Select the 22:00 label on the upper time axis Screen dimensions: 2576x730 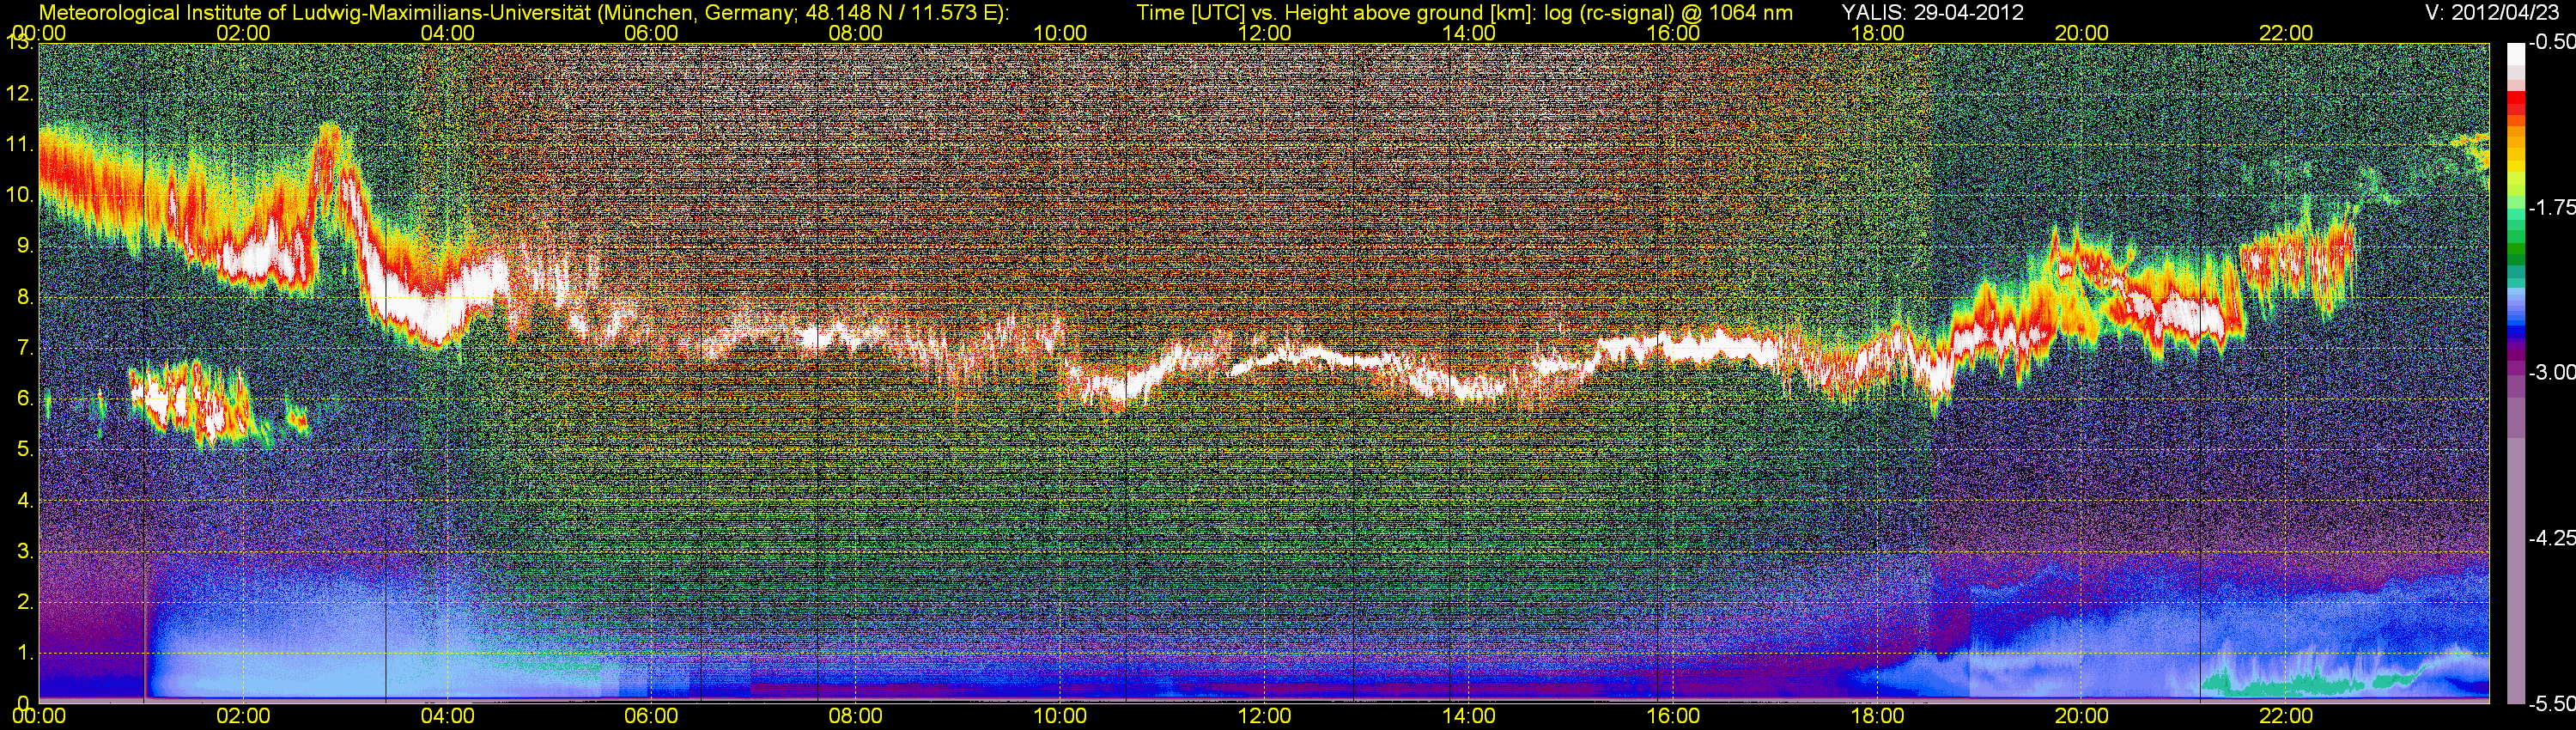click(2286, 33)
